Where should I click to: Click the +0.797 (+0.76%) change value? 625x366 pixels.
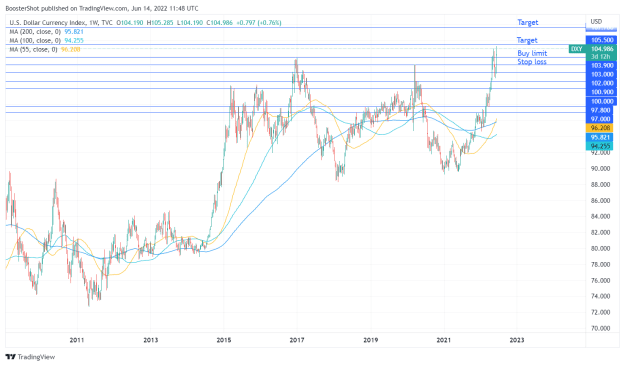259,23
